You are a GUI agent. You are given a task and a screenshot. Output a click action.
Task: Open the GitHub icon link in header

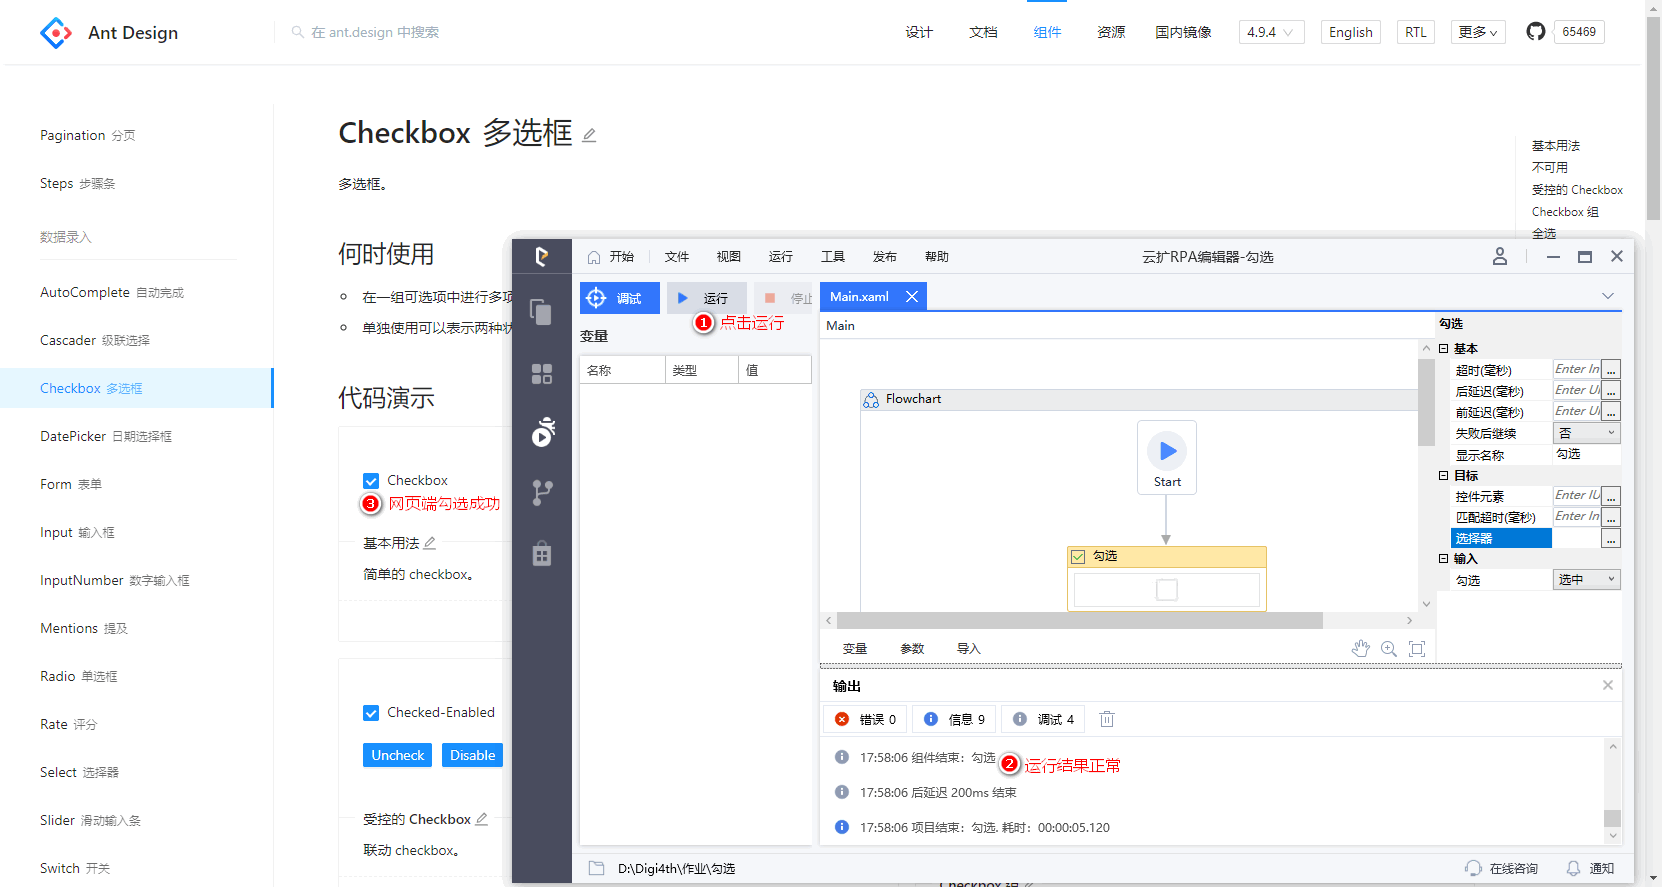point(1536,32)
